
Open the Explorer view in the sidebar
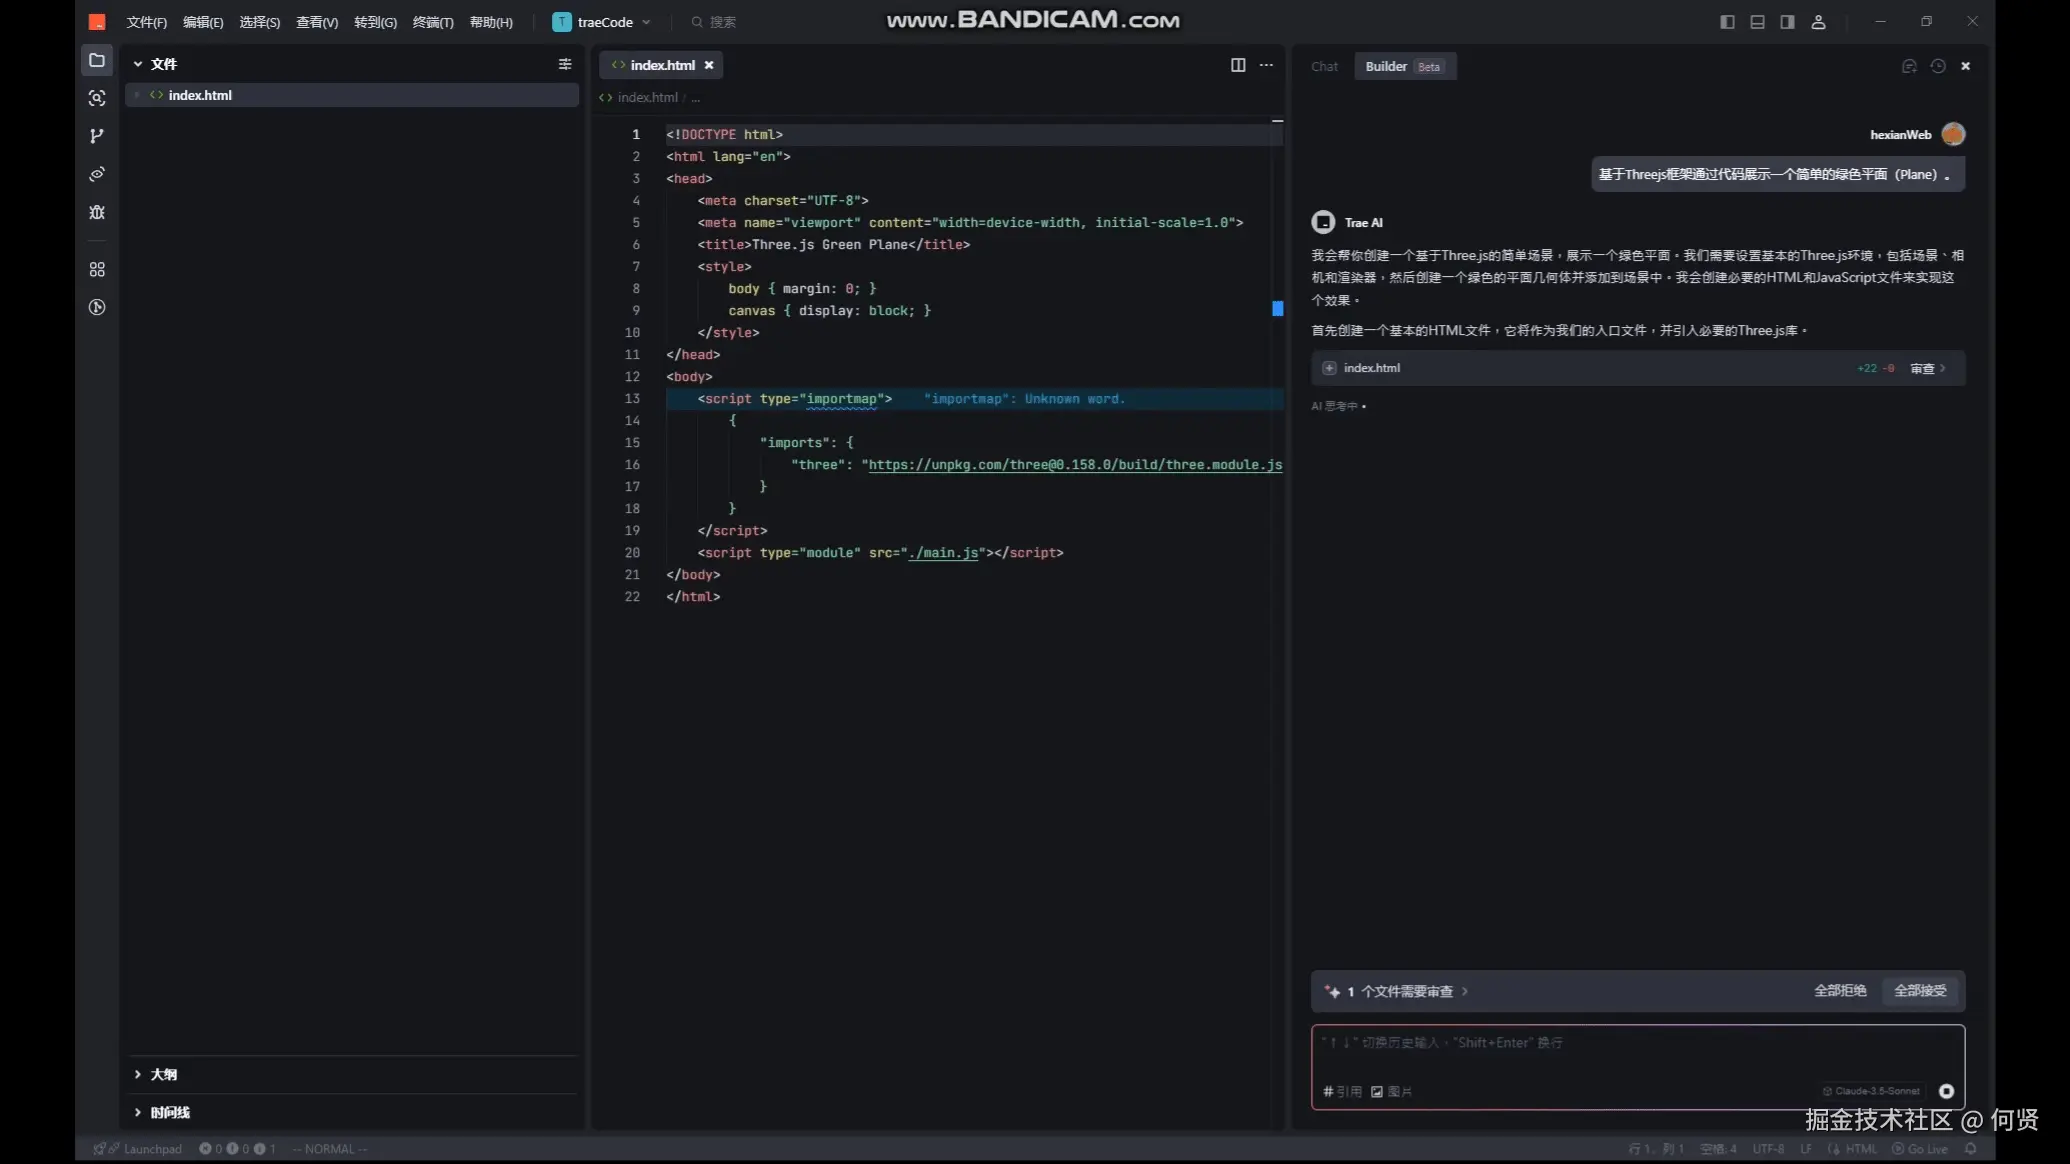(x=96, y=60)
